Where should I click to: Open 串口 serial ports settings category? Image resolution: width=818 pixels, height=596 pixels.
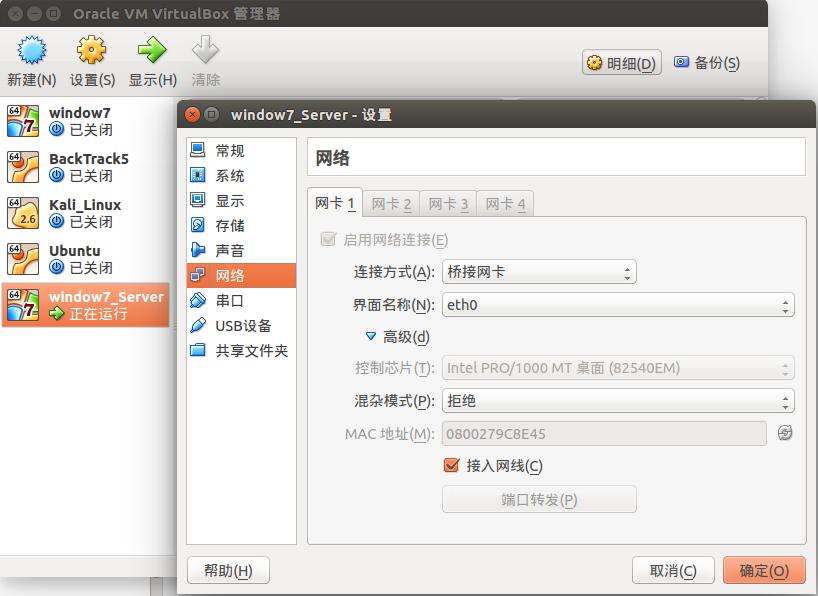coord(241,301)
